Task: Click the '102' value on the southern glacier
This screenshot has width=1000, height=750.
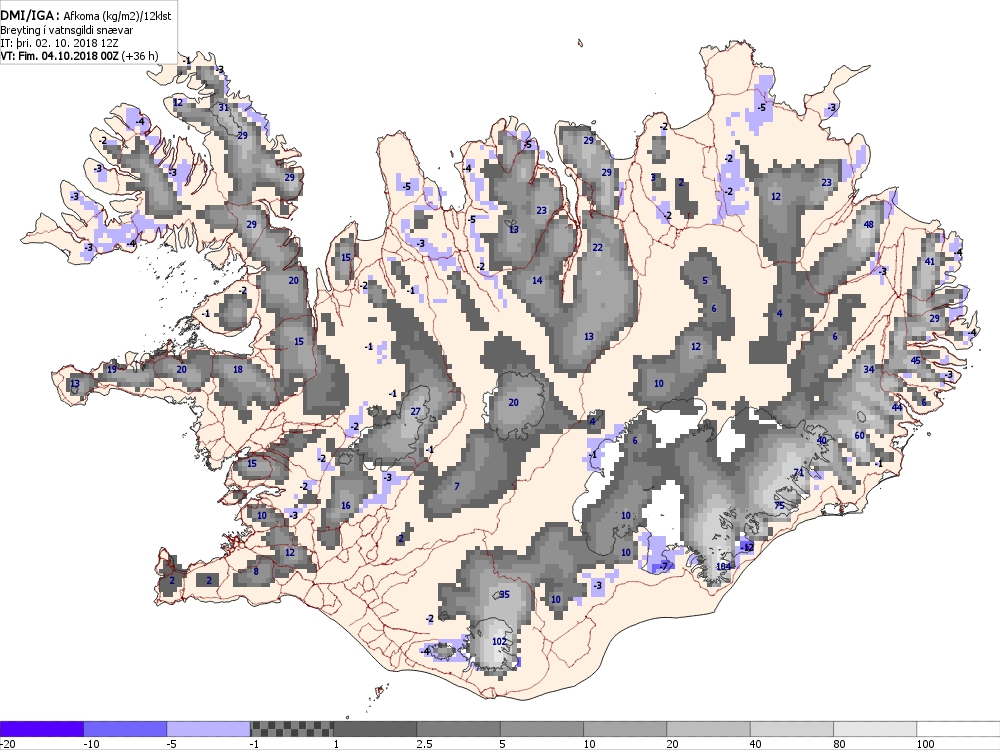Action: (x=499, y=642)
